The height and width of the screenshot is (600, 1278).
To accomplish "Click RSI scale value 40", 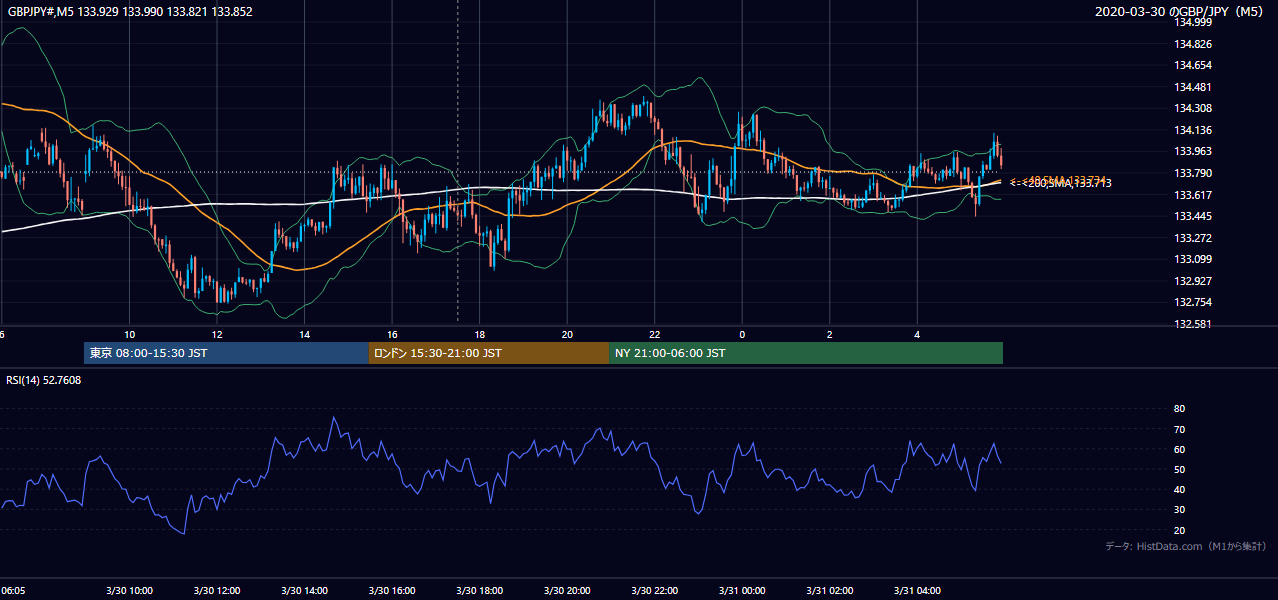I will point(1179,489).
